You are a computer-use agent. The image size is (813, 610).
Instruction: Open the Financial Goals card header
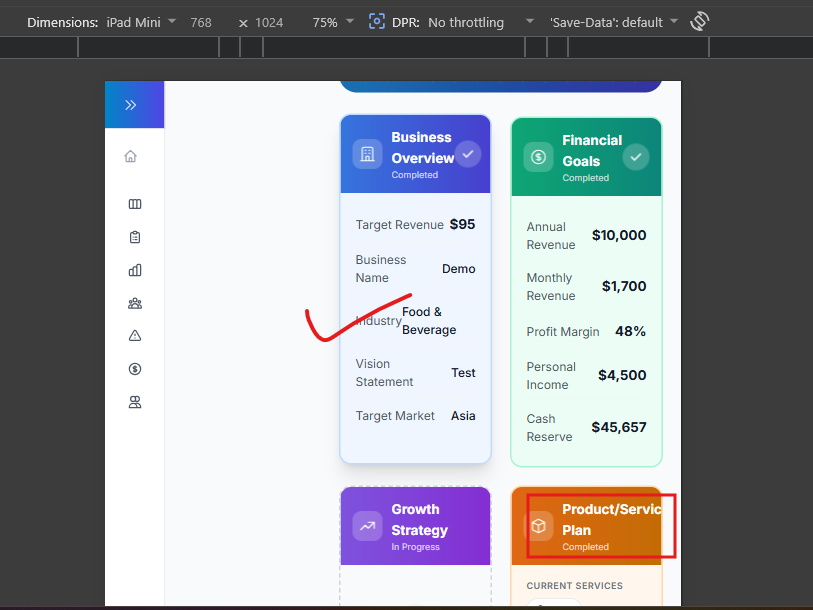coord(586,157)
